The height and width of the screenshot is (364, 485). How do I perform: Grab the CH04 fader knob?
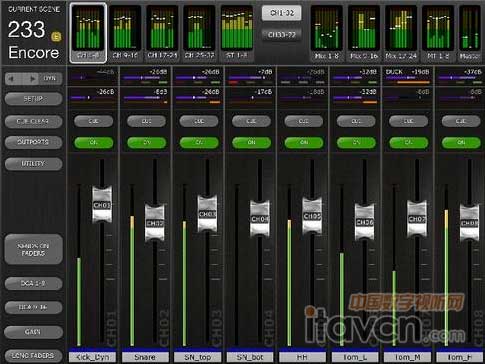(260, 219)
